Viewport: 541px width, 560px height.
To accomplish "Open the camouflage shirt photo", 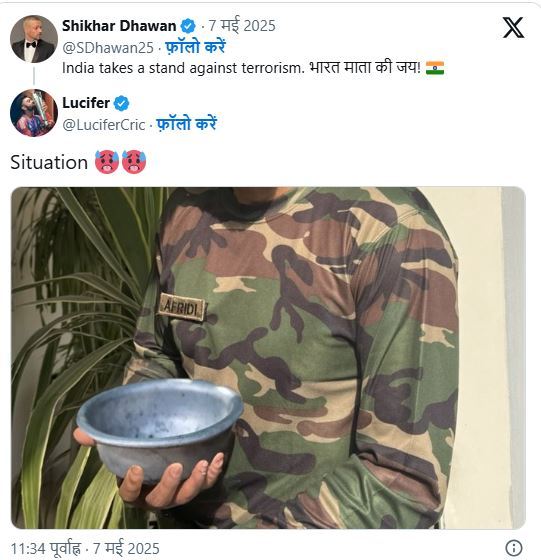I will [x=268, y=358].
